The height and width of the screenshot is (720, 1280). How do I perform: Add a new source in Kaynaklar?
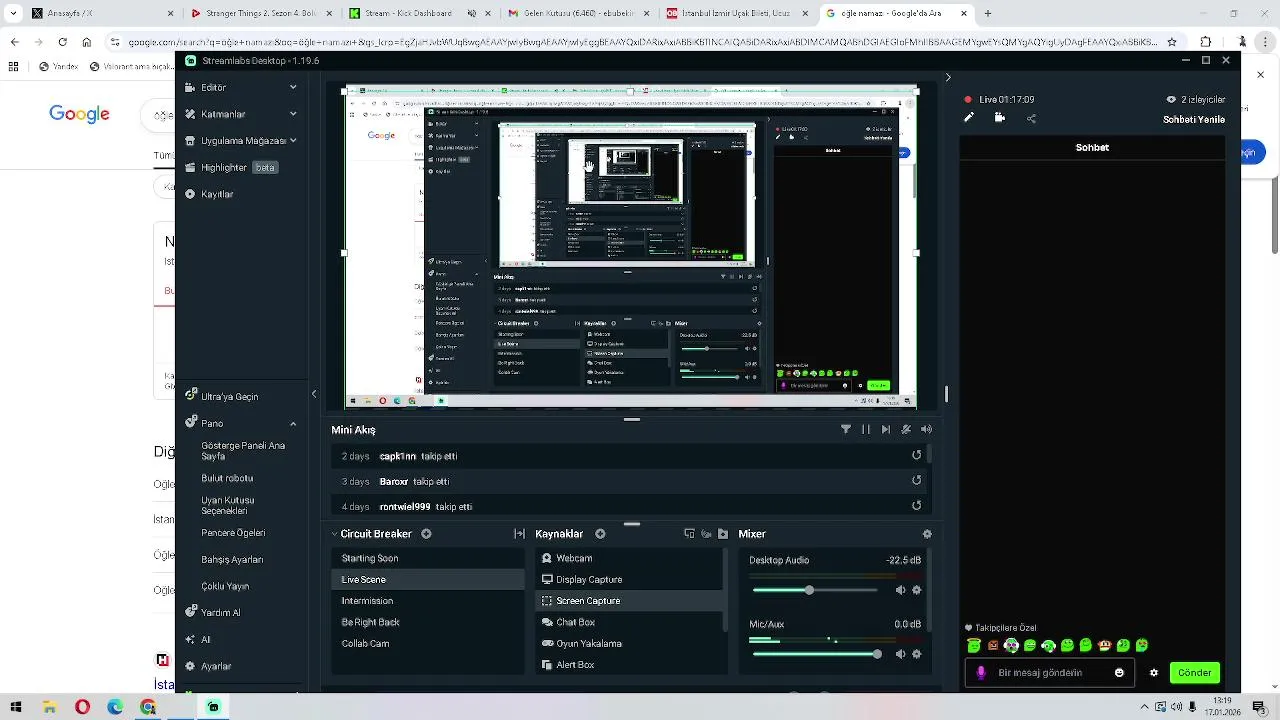(x=600, y=534)
